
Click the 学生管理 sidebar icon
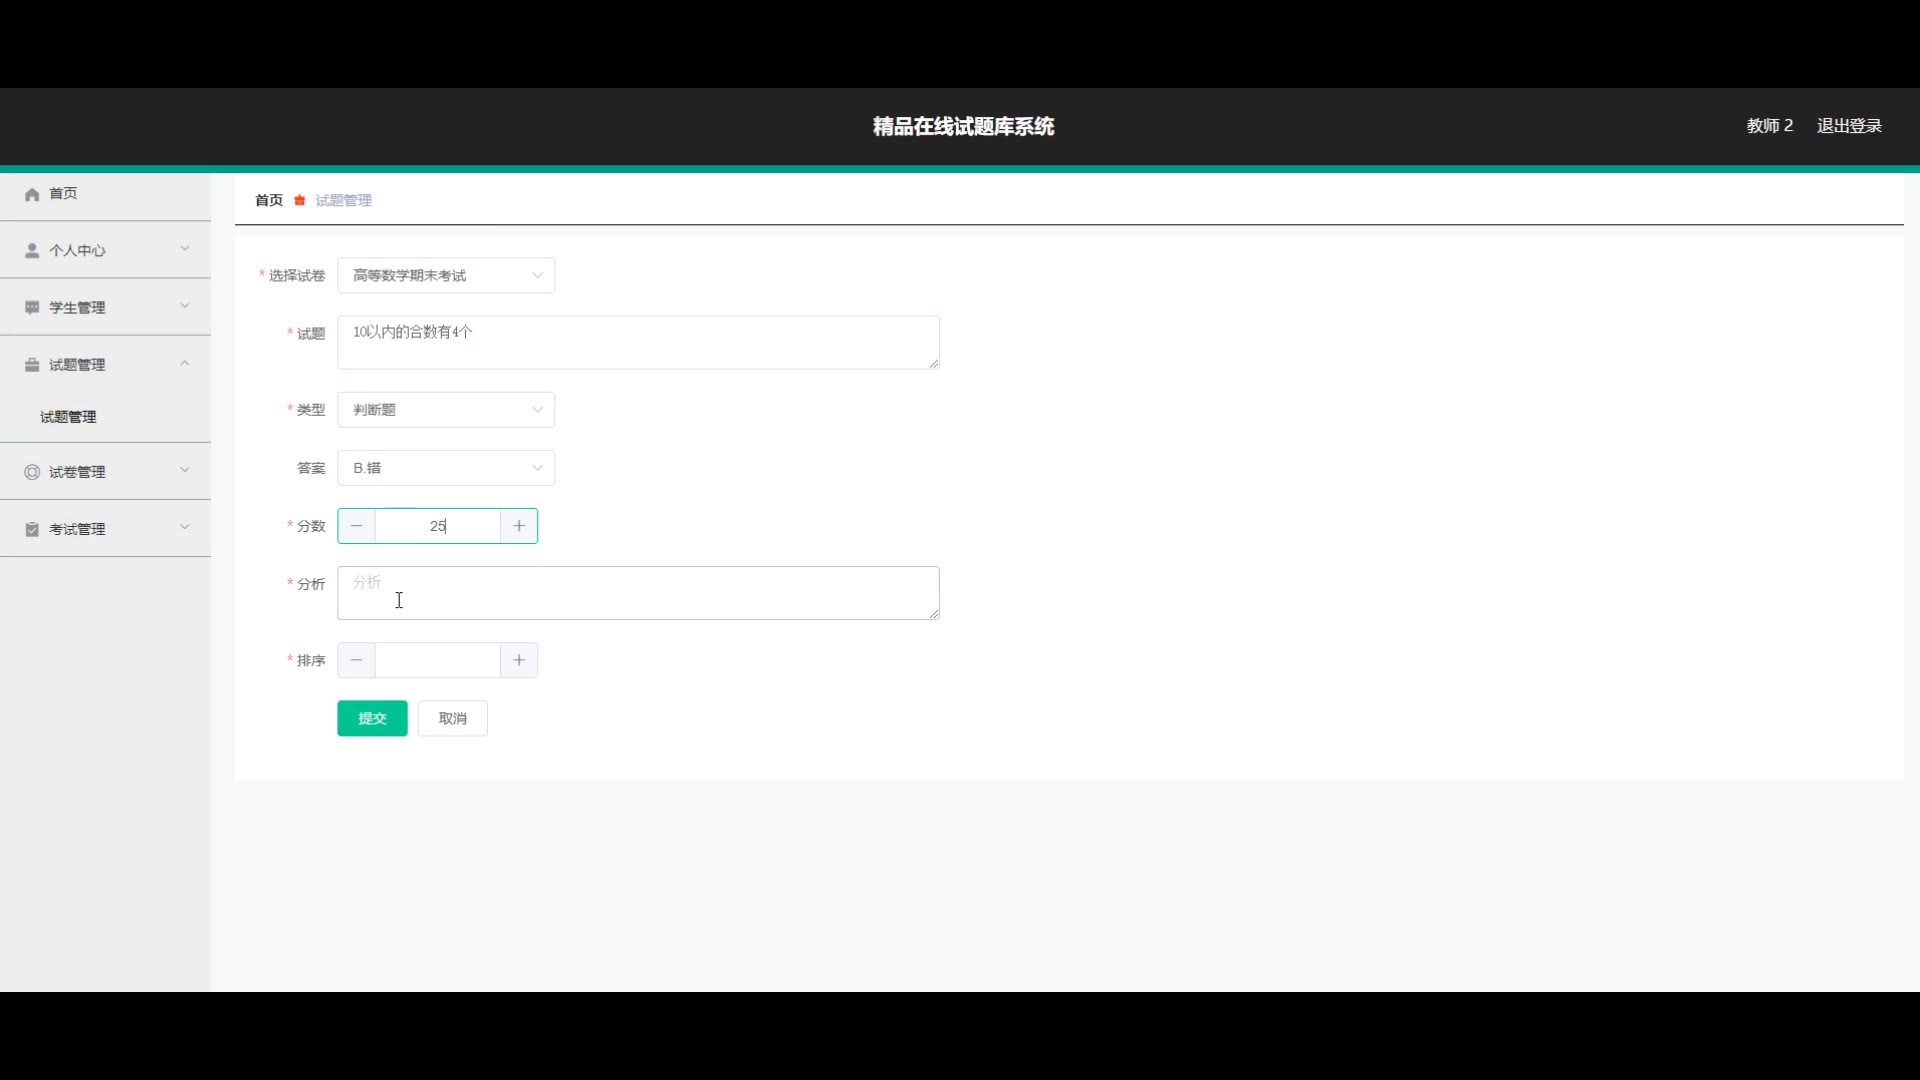coord(32,308)
